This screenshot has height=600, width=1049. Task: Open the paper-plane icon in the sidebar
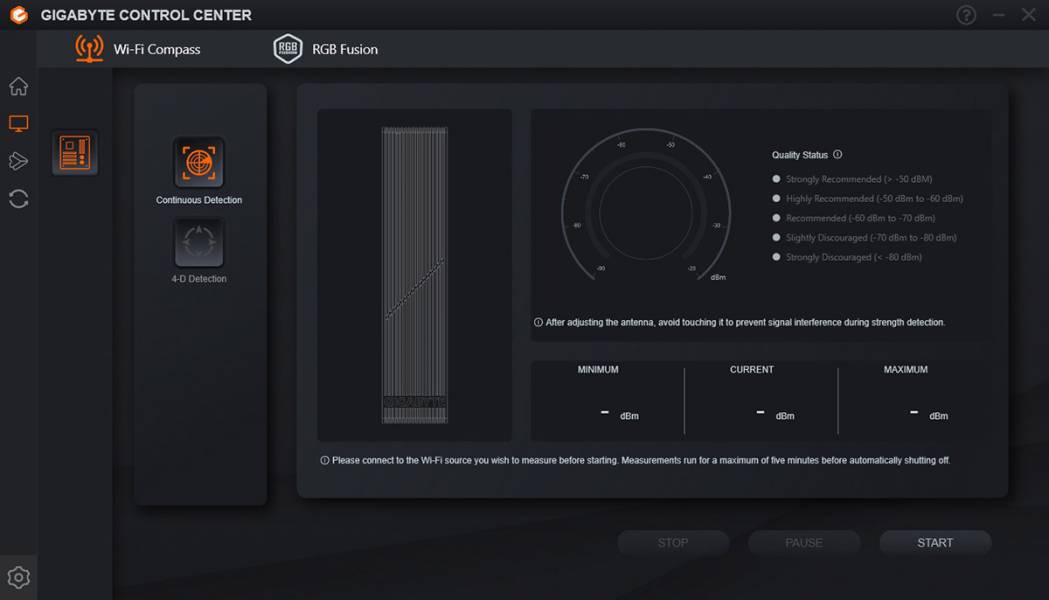[19, 161]
